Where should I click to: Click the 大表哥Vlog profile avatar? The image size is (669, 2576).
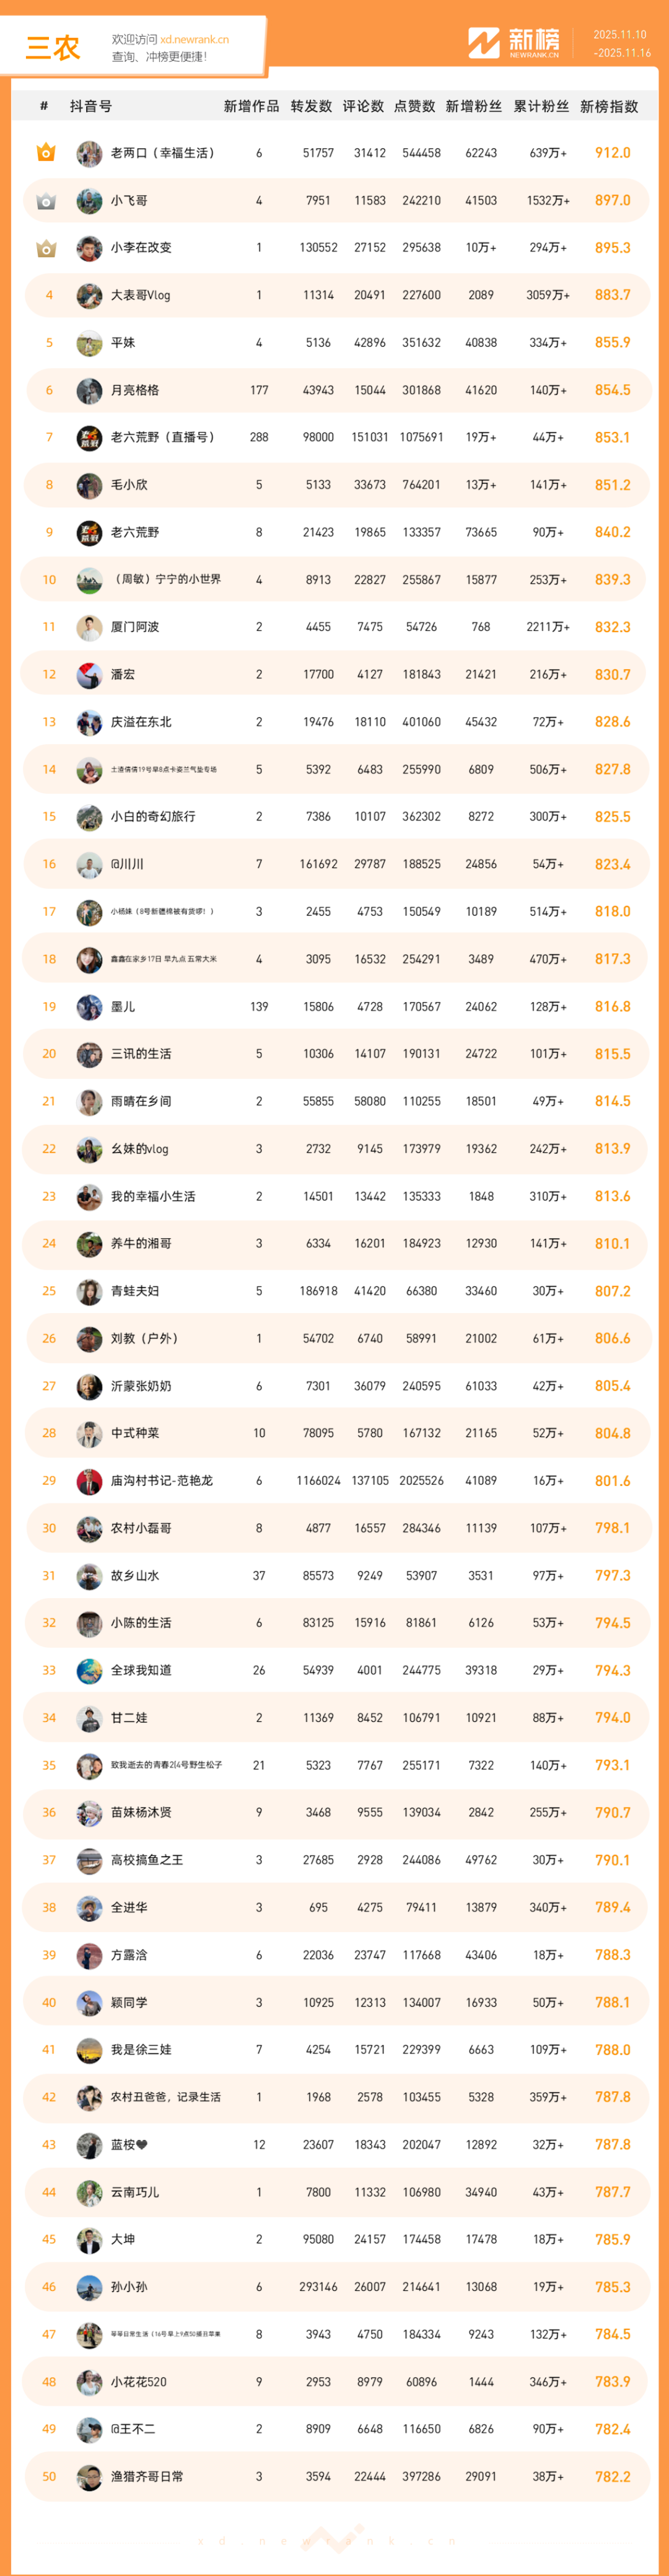pos(89,296)
